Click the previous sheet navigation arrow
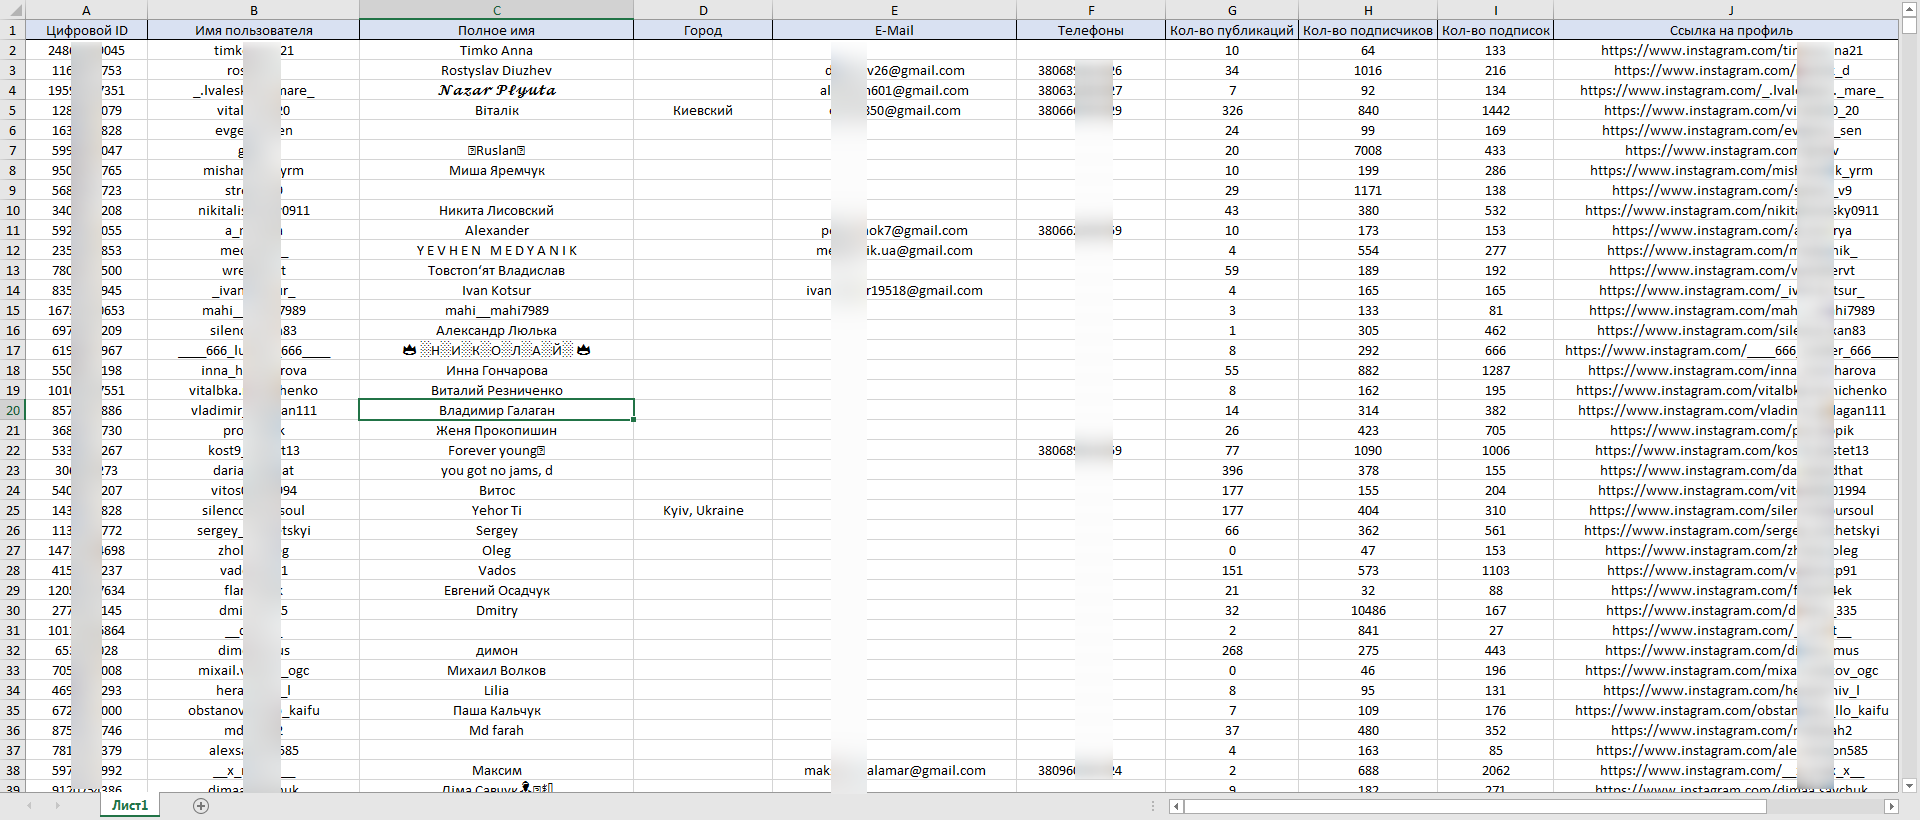Screen dimensions: 1920x820 coord(29,806)
